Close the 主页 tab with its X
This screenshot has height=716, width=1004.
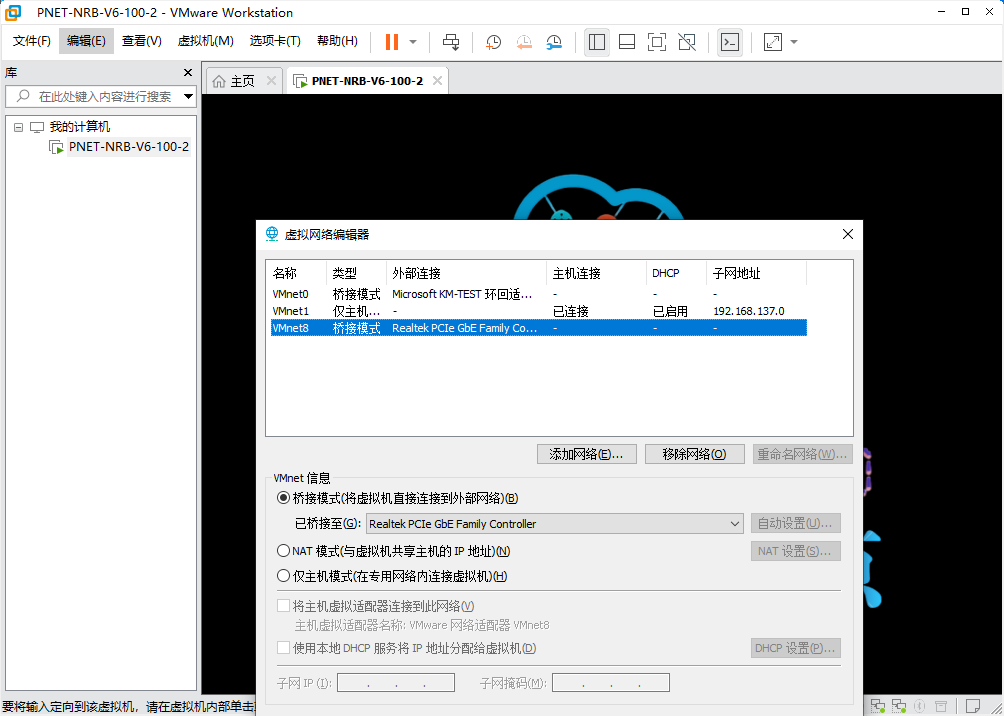271,81
